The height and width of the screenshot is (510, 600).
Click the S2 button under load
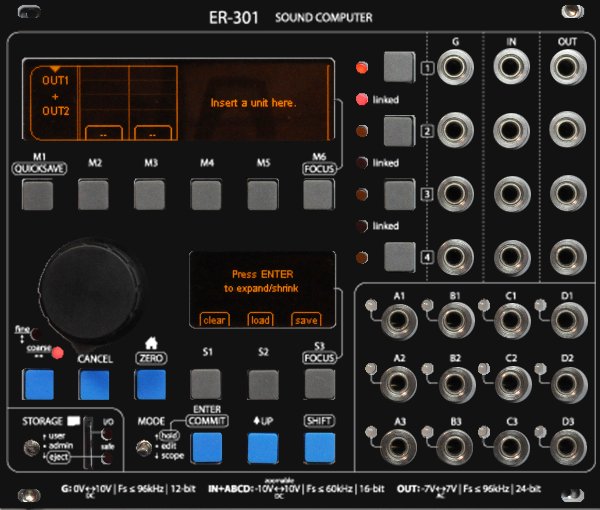[263, 384]
